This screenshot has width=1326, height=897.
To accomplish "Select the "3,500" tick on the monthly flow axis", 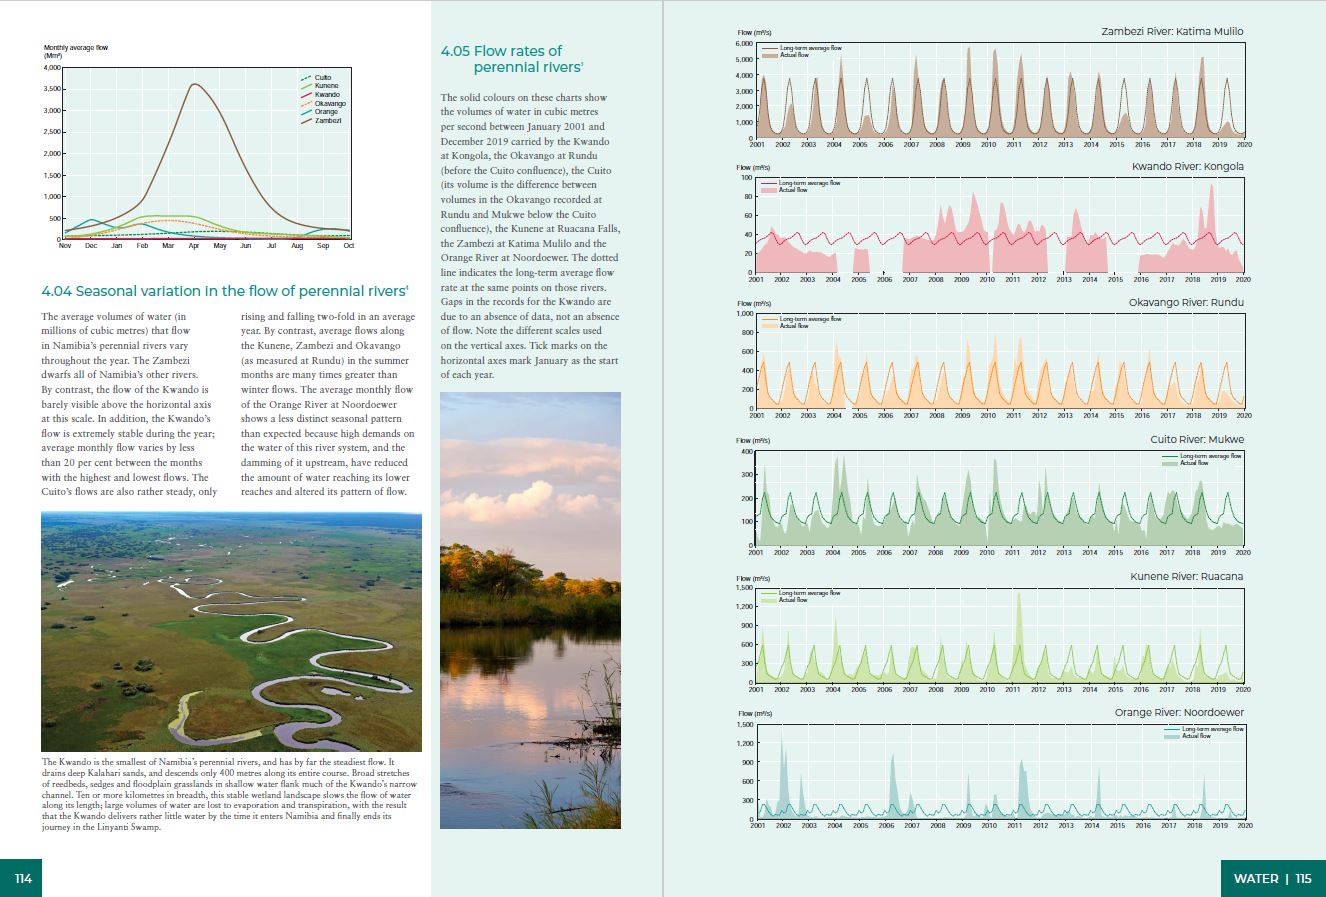I will pos(52,89).
